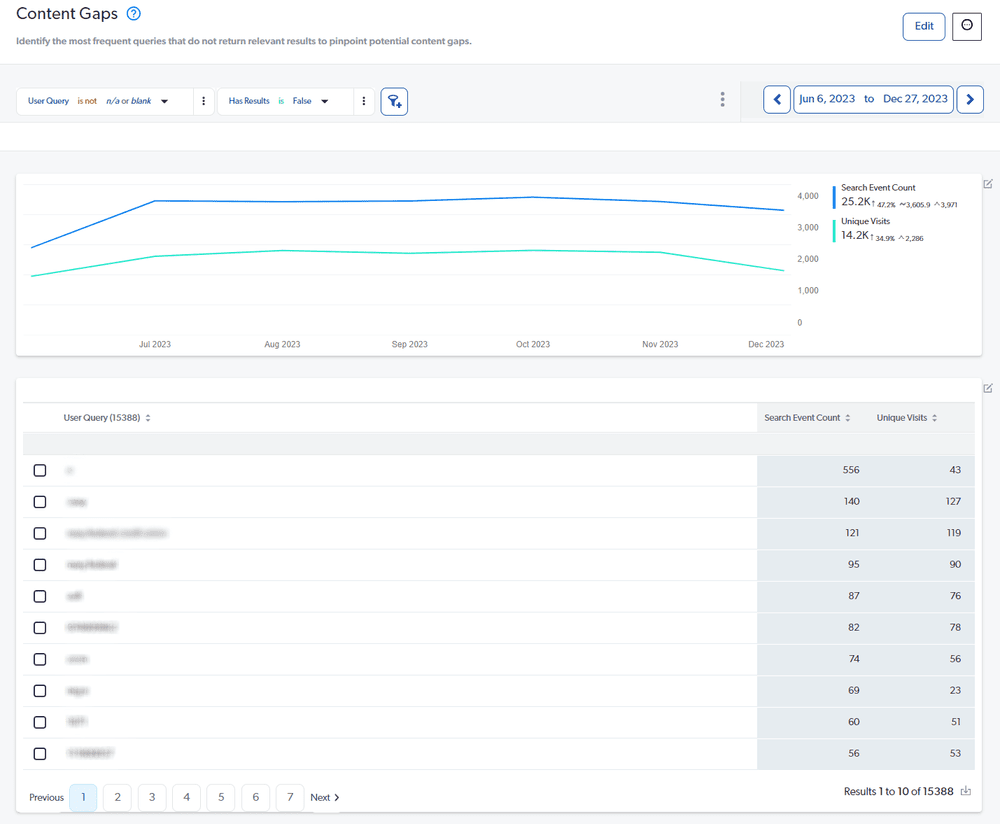1000x824 pixels.
Task: Go to previous date range
Action: pyautogui.click(x=777, y=99)
